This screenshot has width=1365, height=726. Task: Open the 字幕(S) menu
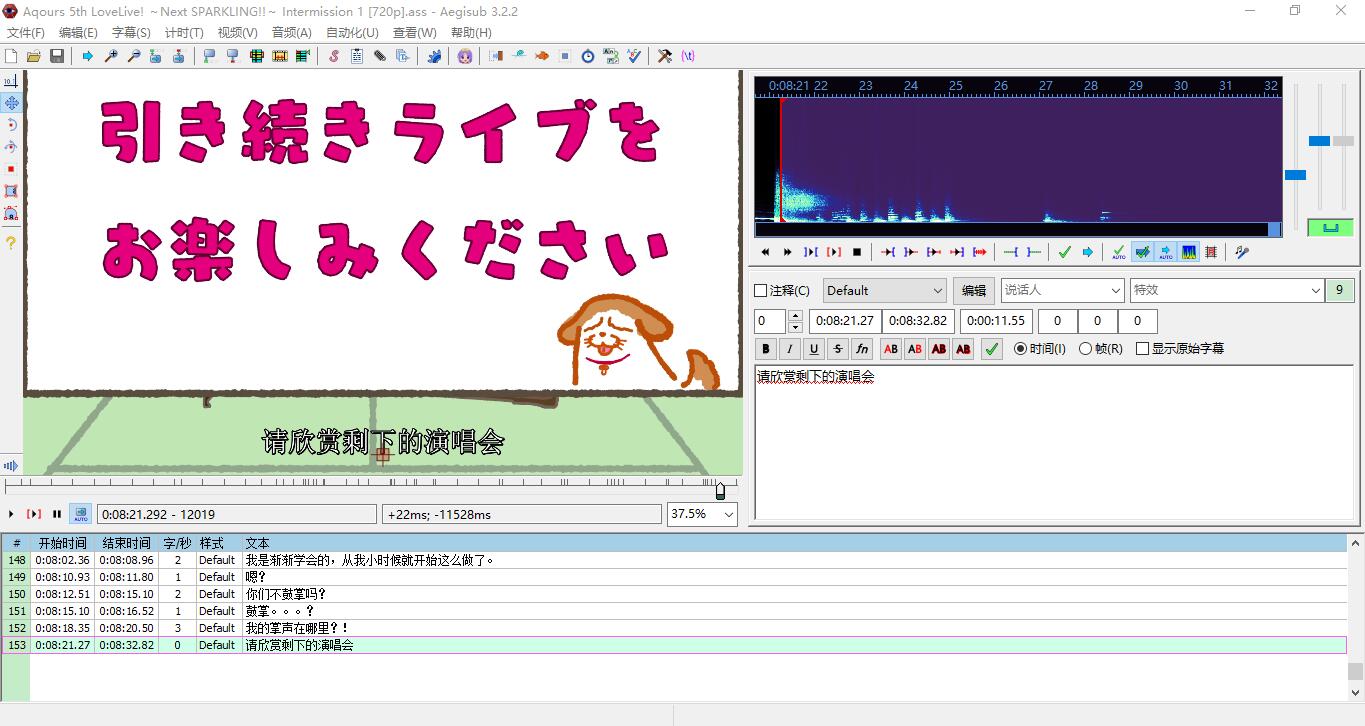tap(131, 32)
